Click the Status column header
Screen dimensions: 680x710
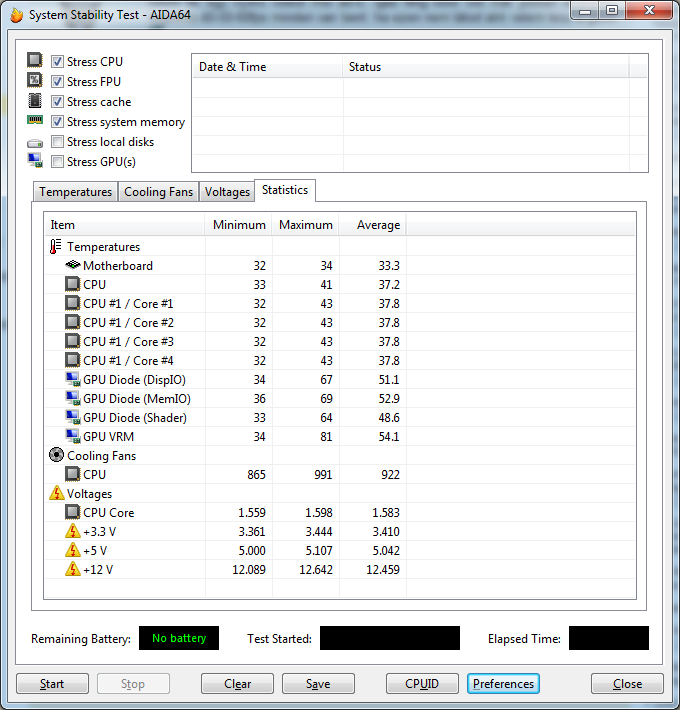[x=486, y=67]
